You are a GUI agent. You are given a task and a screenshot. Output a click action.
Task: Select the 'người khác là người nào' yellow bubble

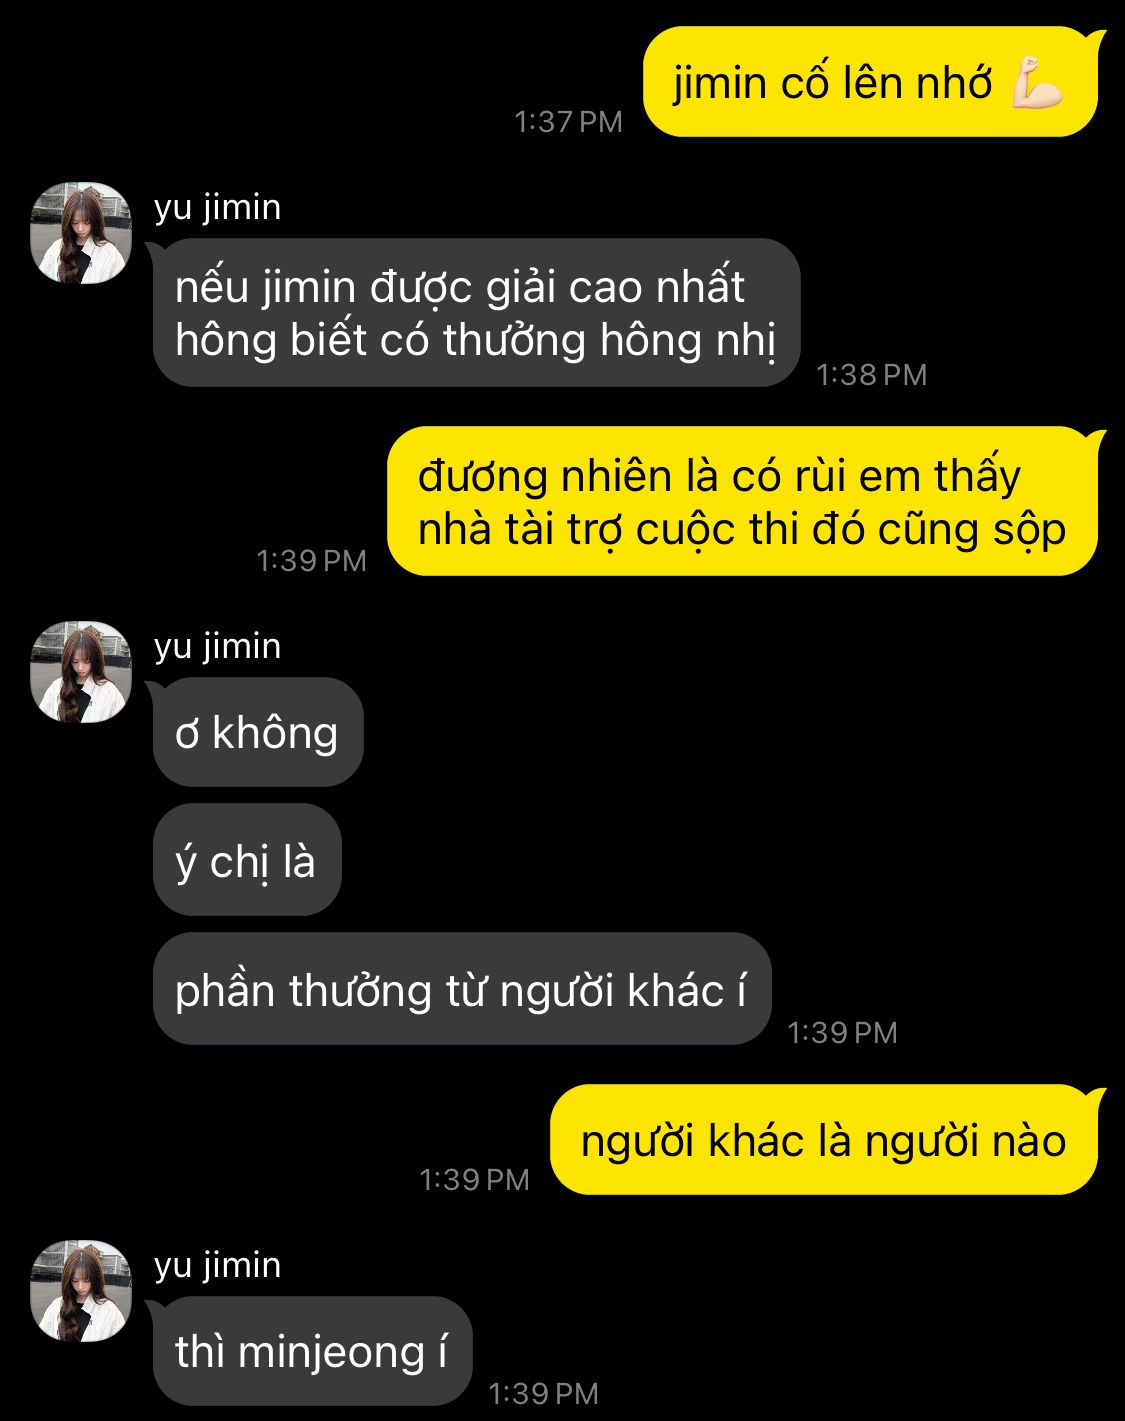coord(825,1140)
